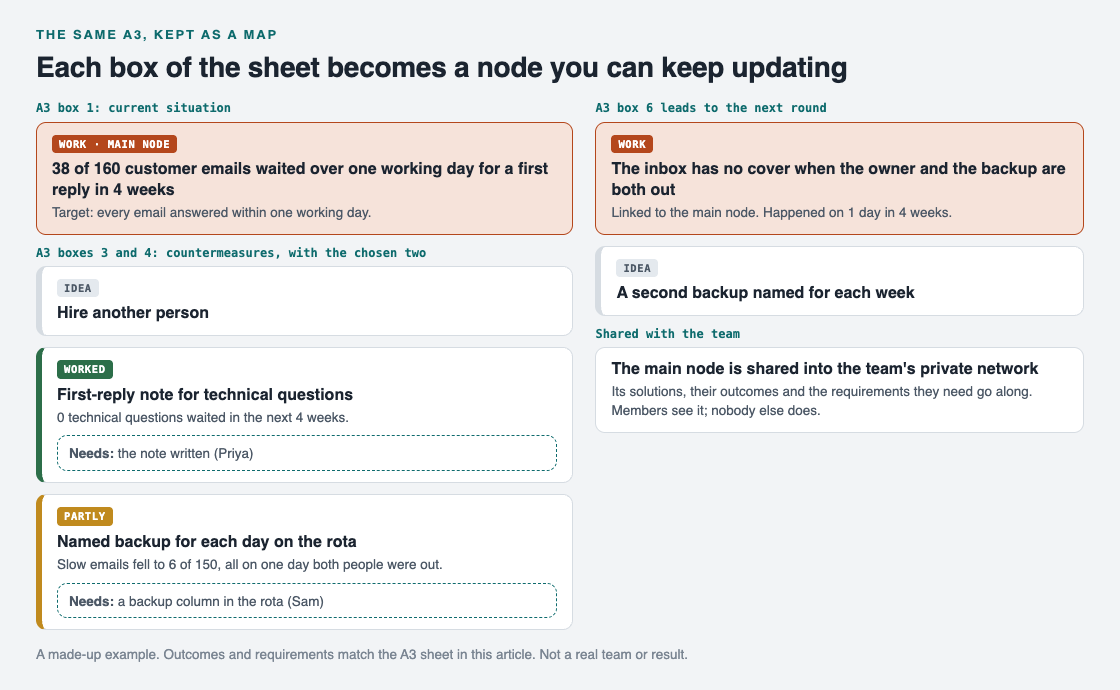Click IDEA badge above Hire another person
Viewport: 1120px width, 690px height.
78,289
